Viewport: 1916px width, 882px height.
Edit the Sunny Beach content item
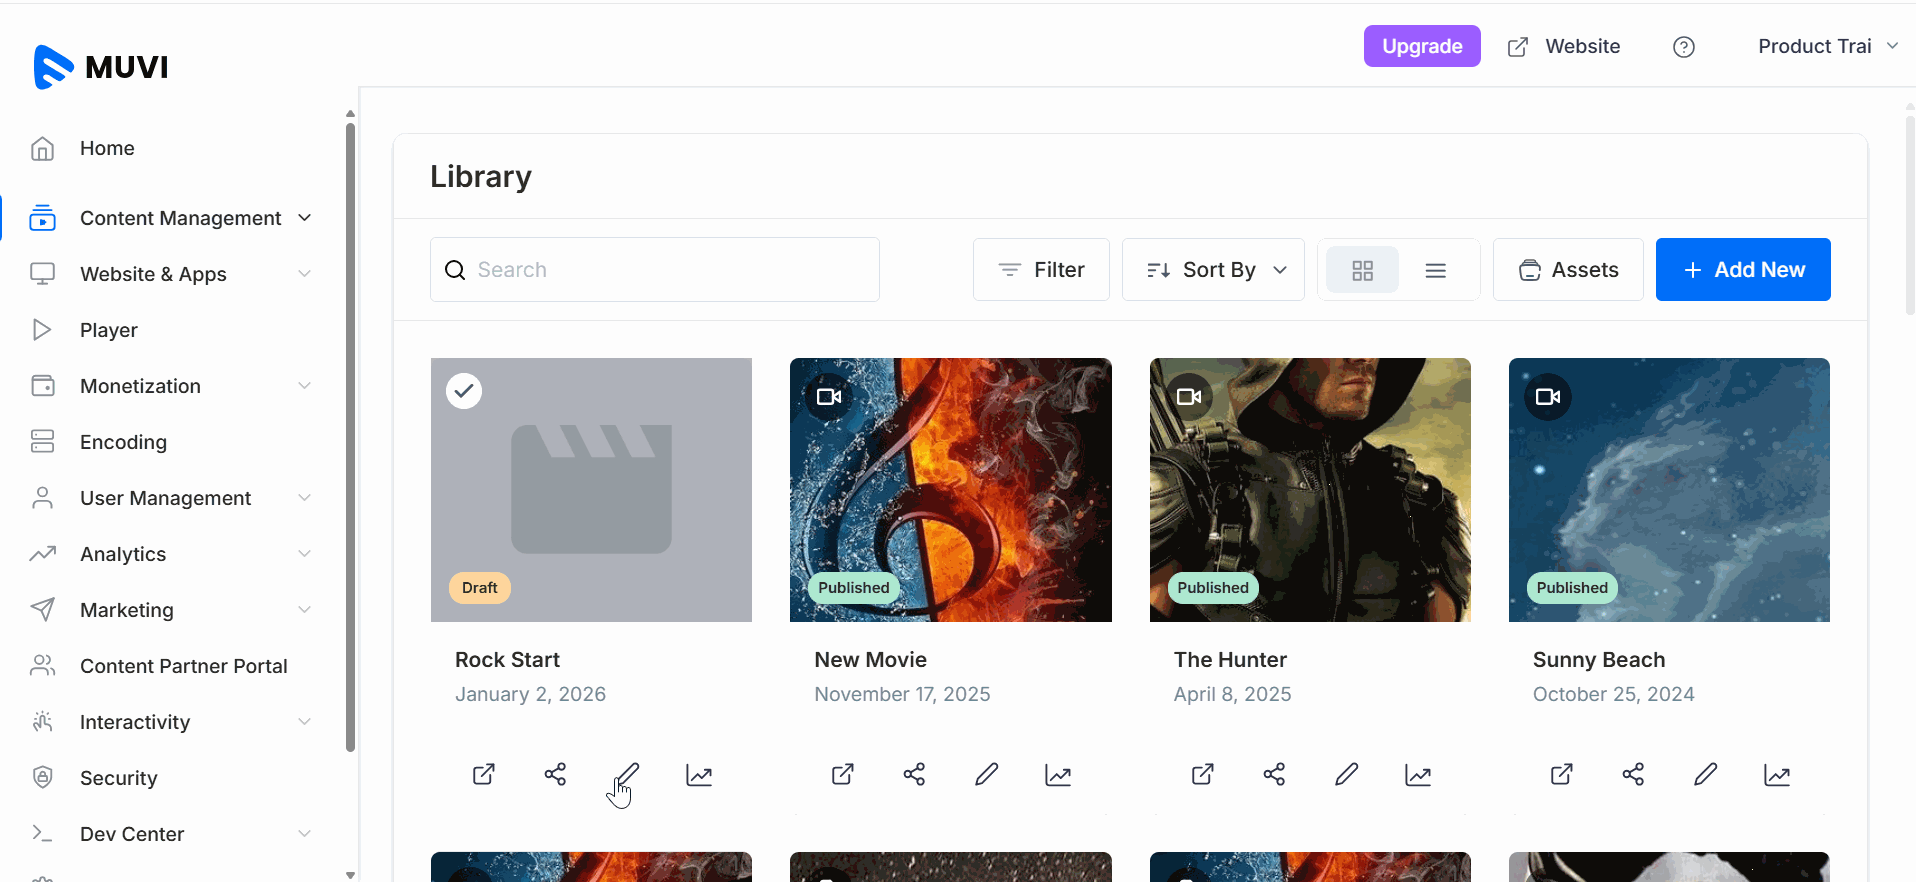click(x=1705, y=775)
